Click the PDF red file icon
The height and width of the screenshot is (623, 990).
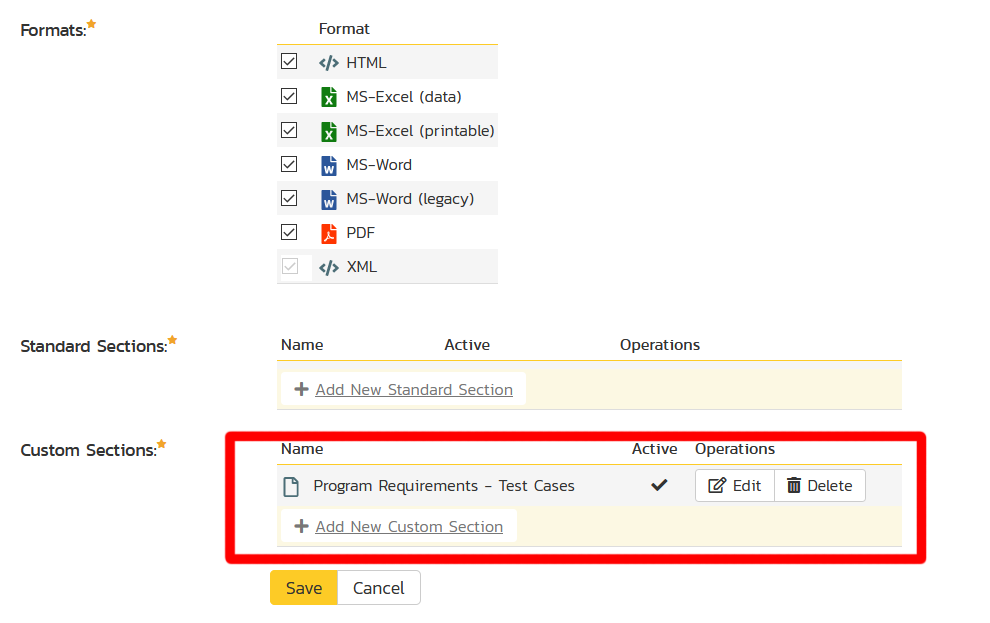[x=328, y=233]
